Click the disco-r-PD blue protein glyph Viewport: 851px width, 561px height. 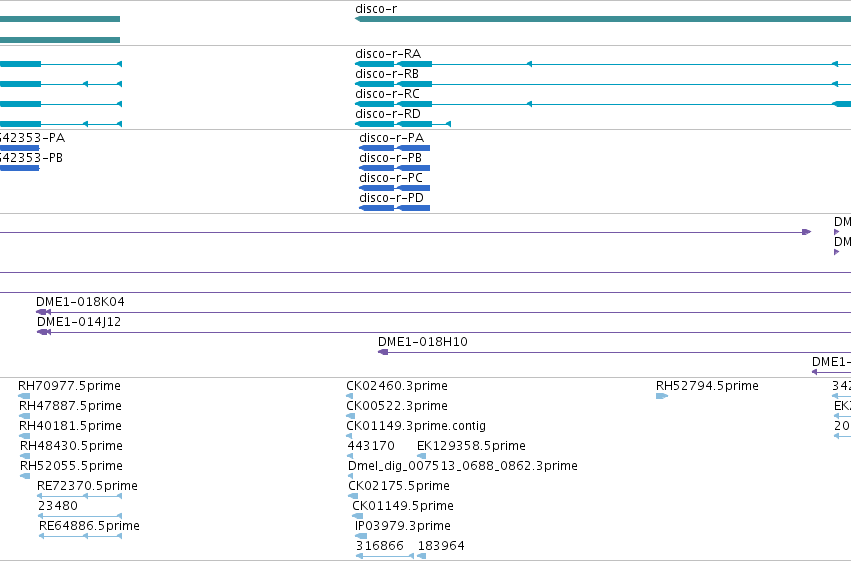pos(395,208)
